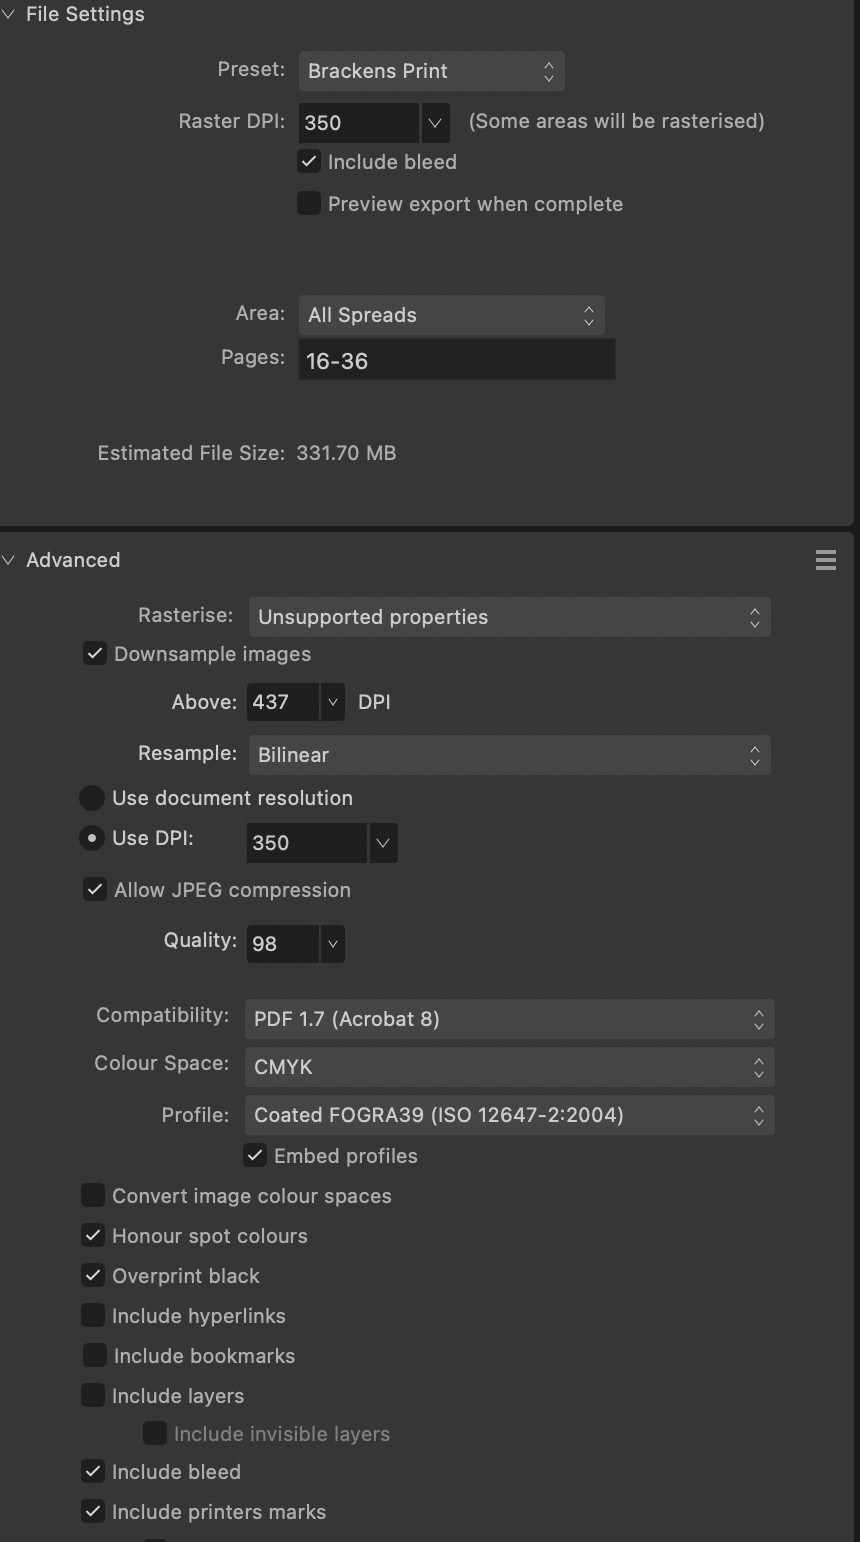
Task: Open the JPEG Quality dropdown arrow
Action: [333, 944]
